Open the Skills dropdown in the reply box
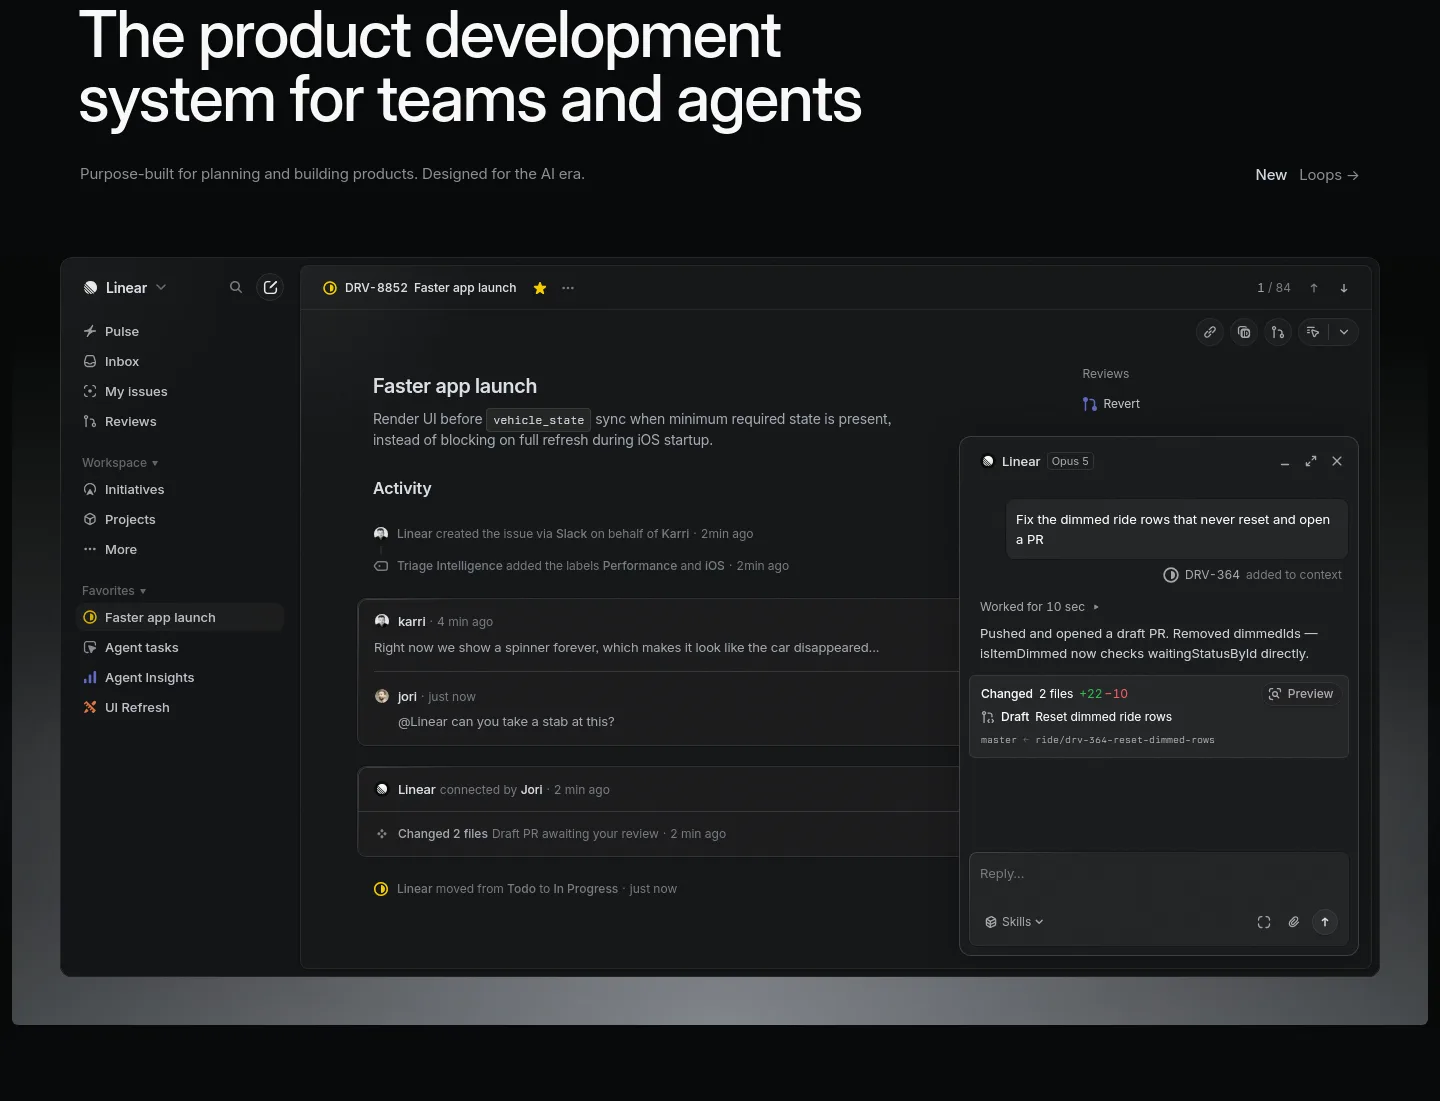Screen dimensions: 1440x1101 tap(1014, 922)
